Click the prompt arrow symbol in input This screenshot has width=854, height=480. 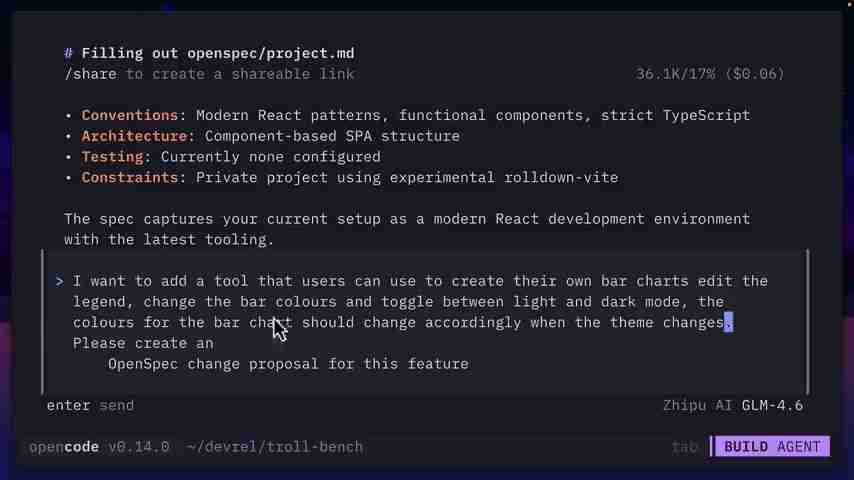(60, 281)
